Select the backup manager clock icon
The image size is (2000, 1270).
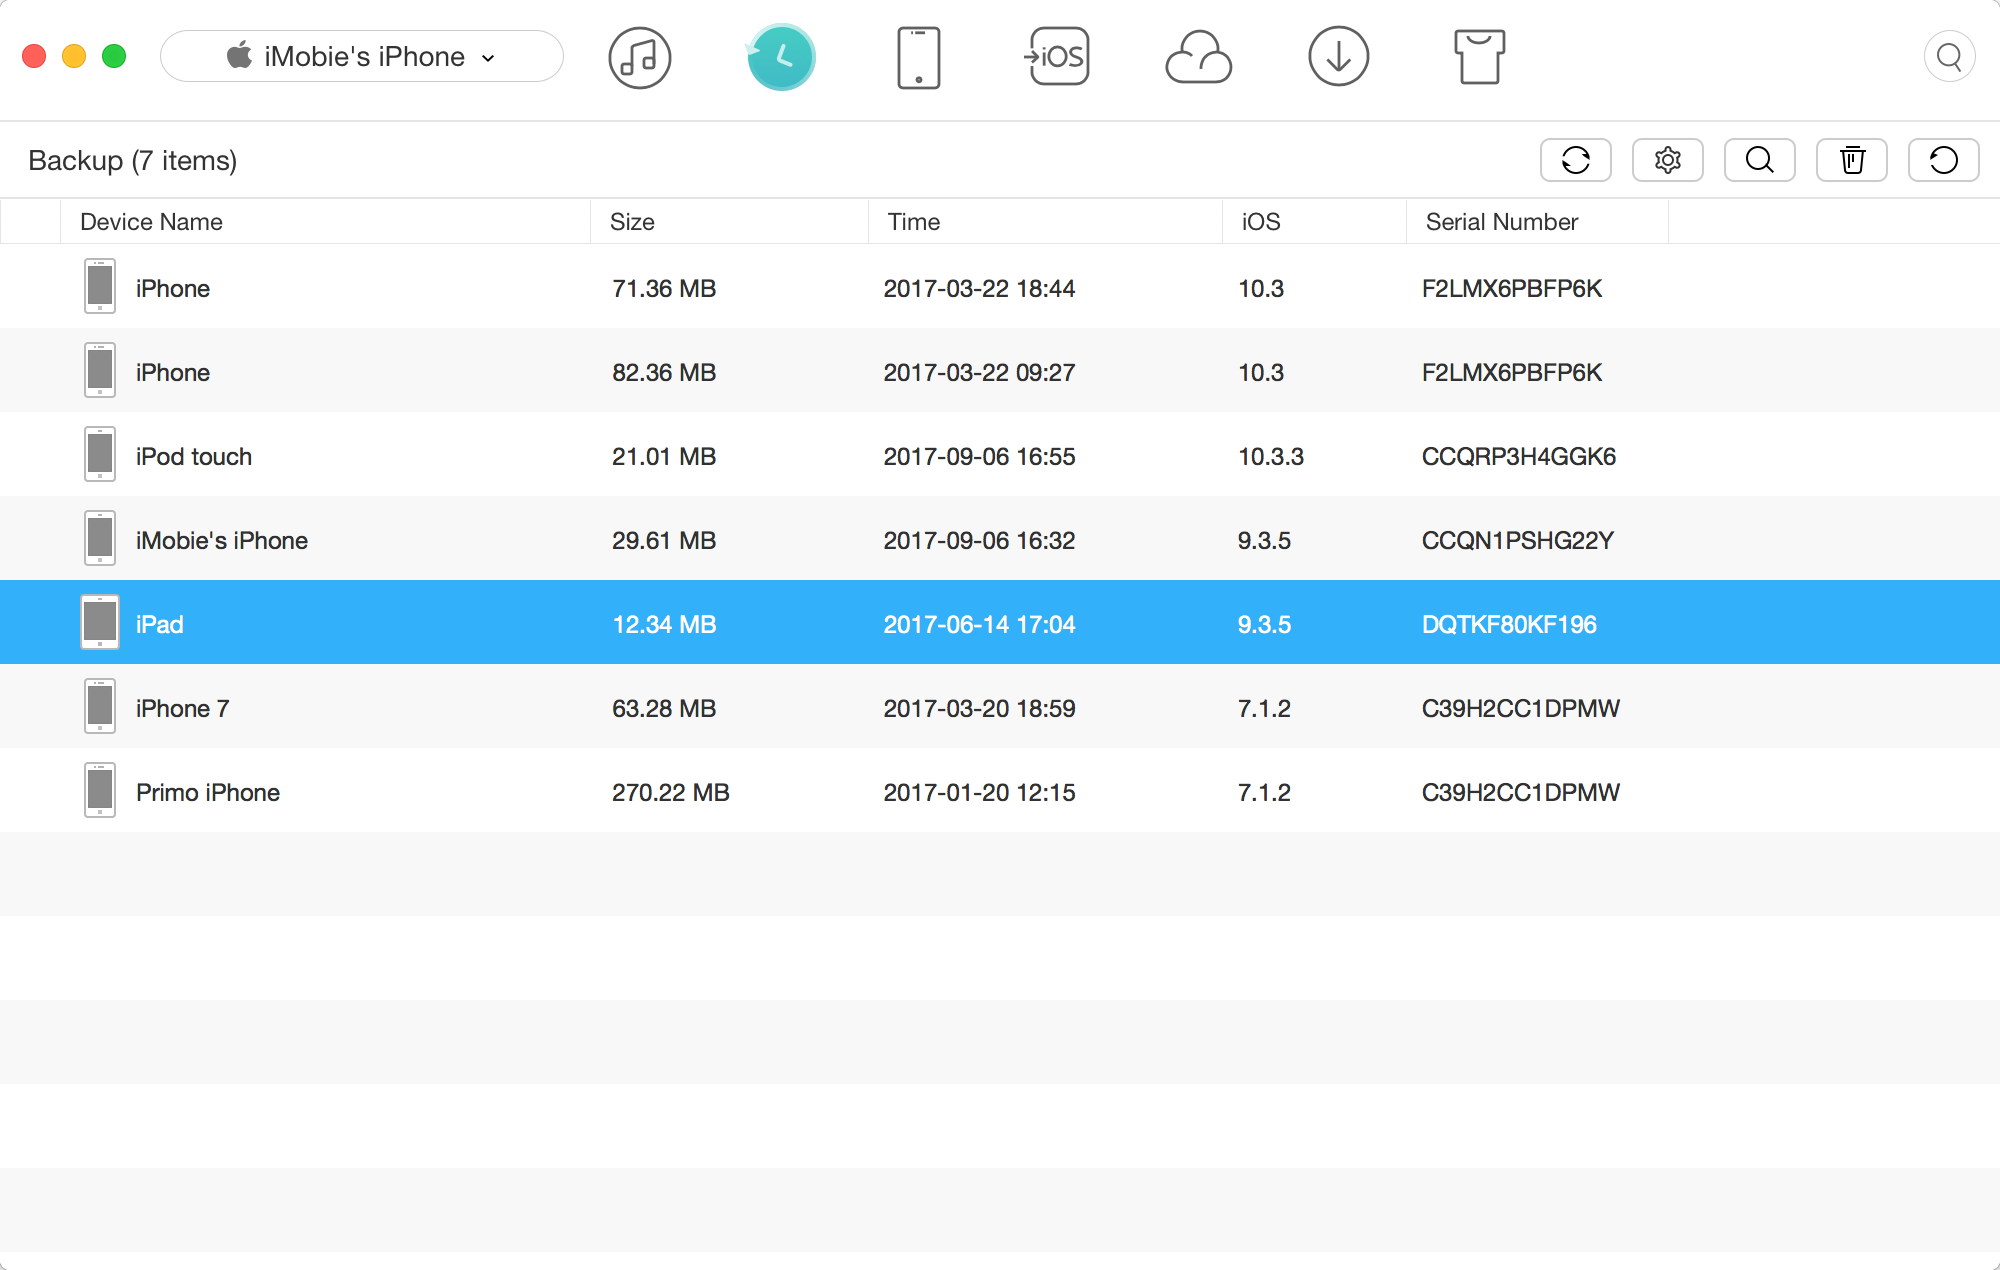[x=781, y=57]
